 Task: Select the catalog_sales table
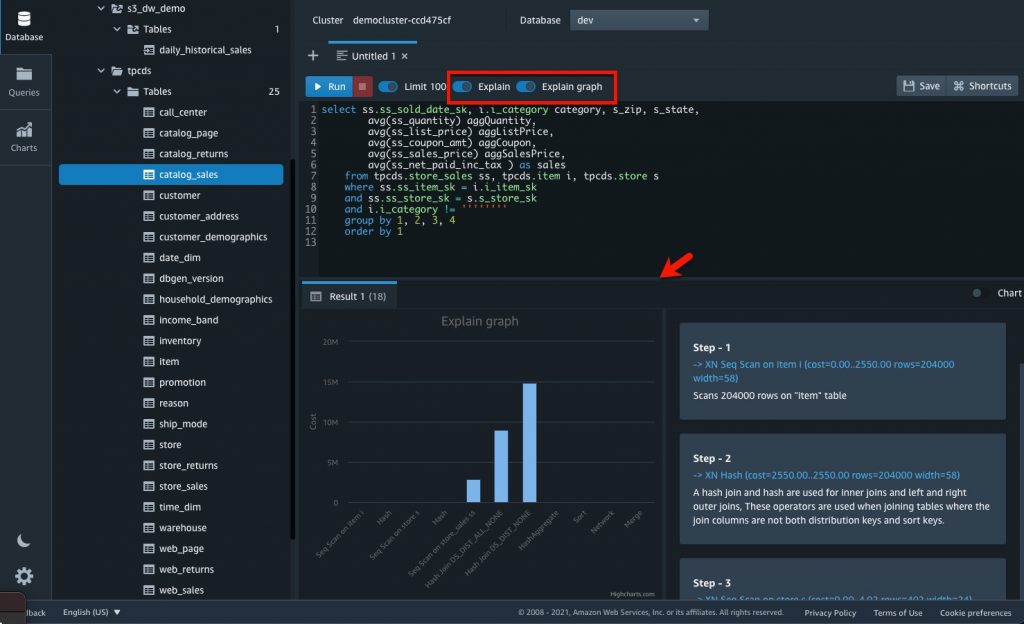[x=171, y=174]
